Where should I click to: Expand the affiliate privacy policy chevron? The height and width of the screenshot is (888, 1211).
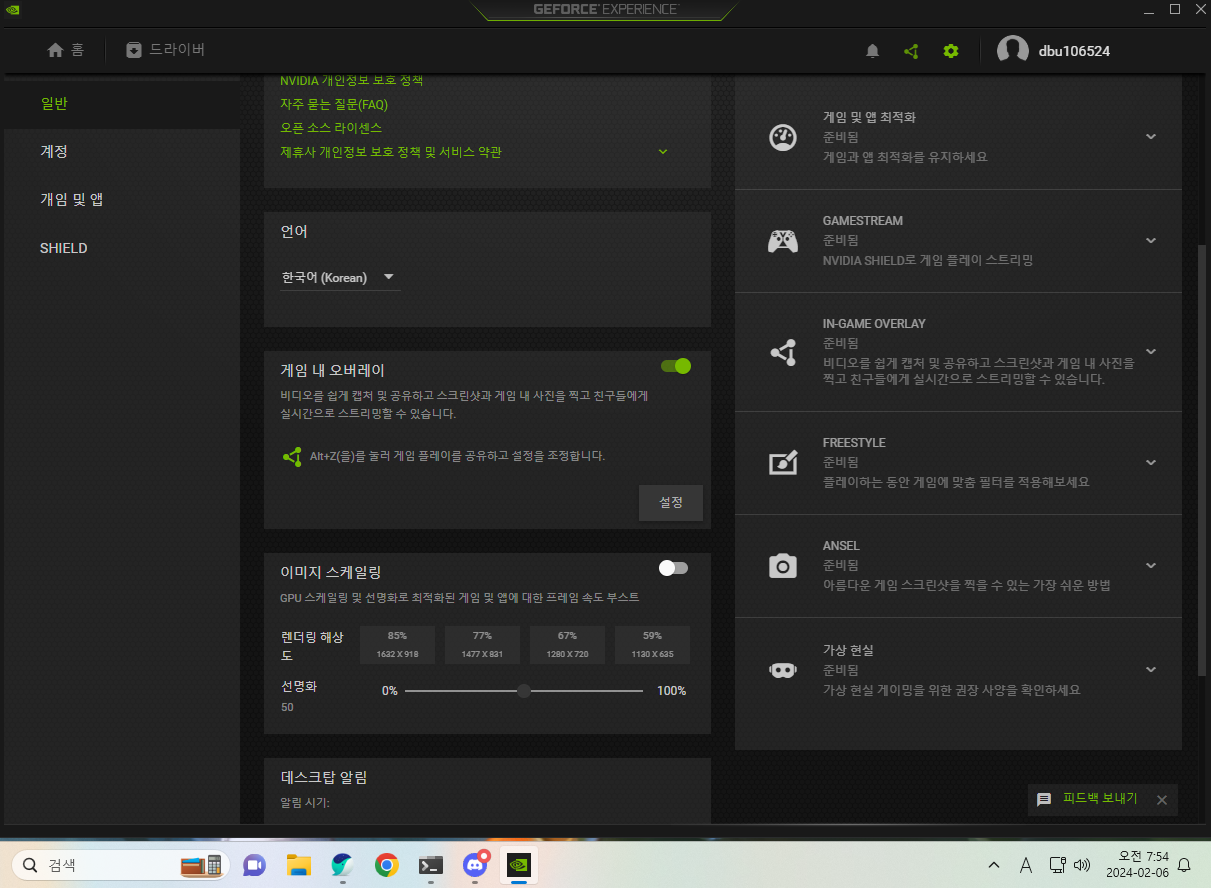(662, 152)
